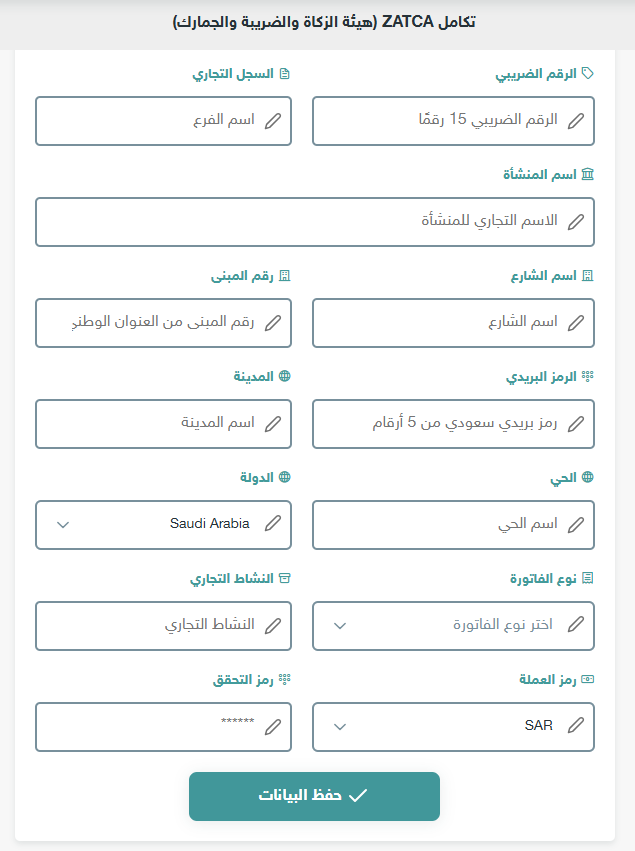
Task: Select the الاسم التجاري للمنشأة input field
Action: click(x=314, y=221)
